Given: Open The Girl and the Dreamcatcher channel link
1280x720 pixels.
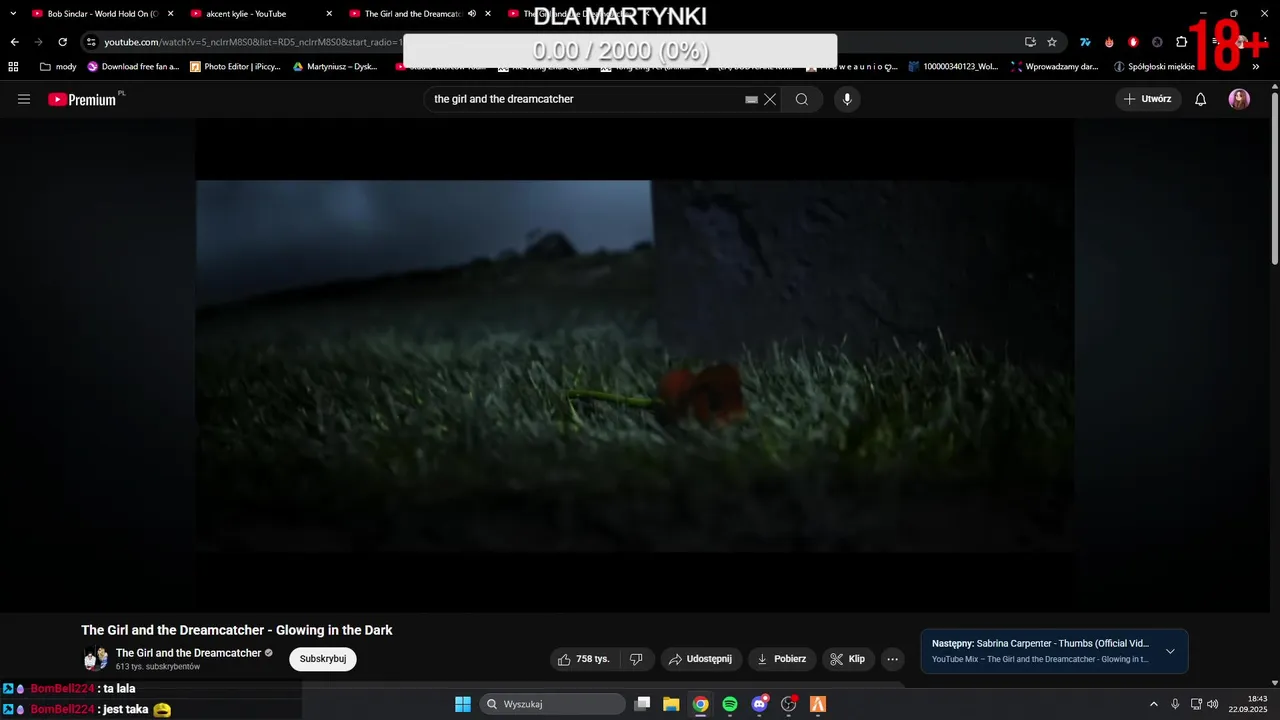Looking at the screenshot, I should point(188,653).
